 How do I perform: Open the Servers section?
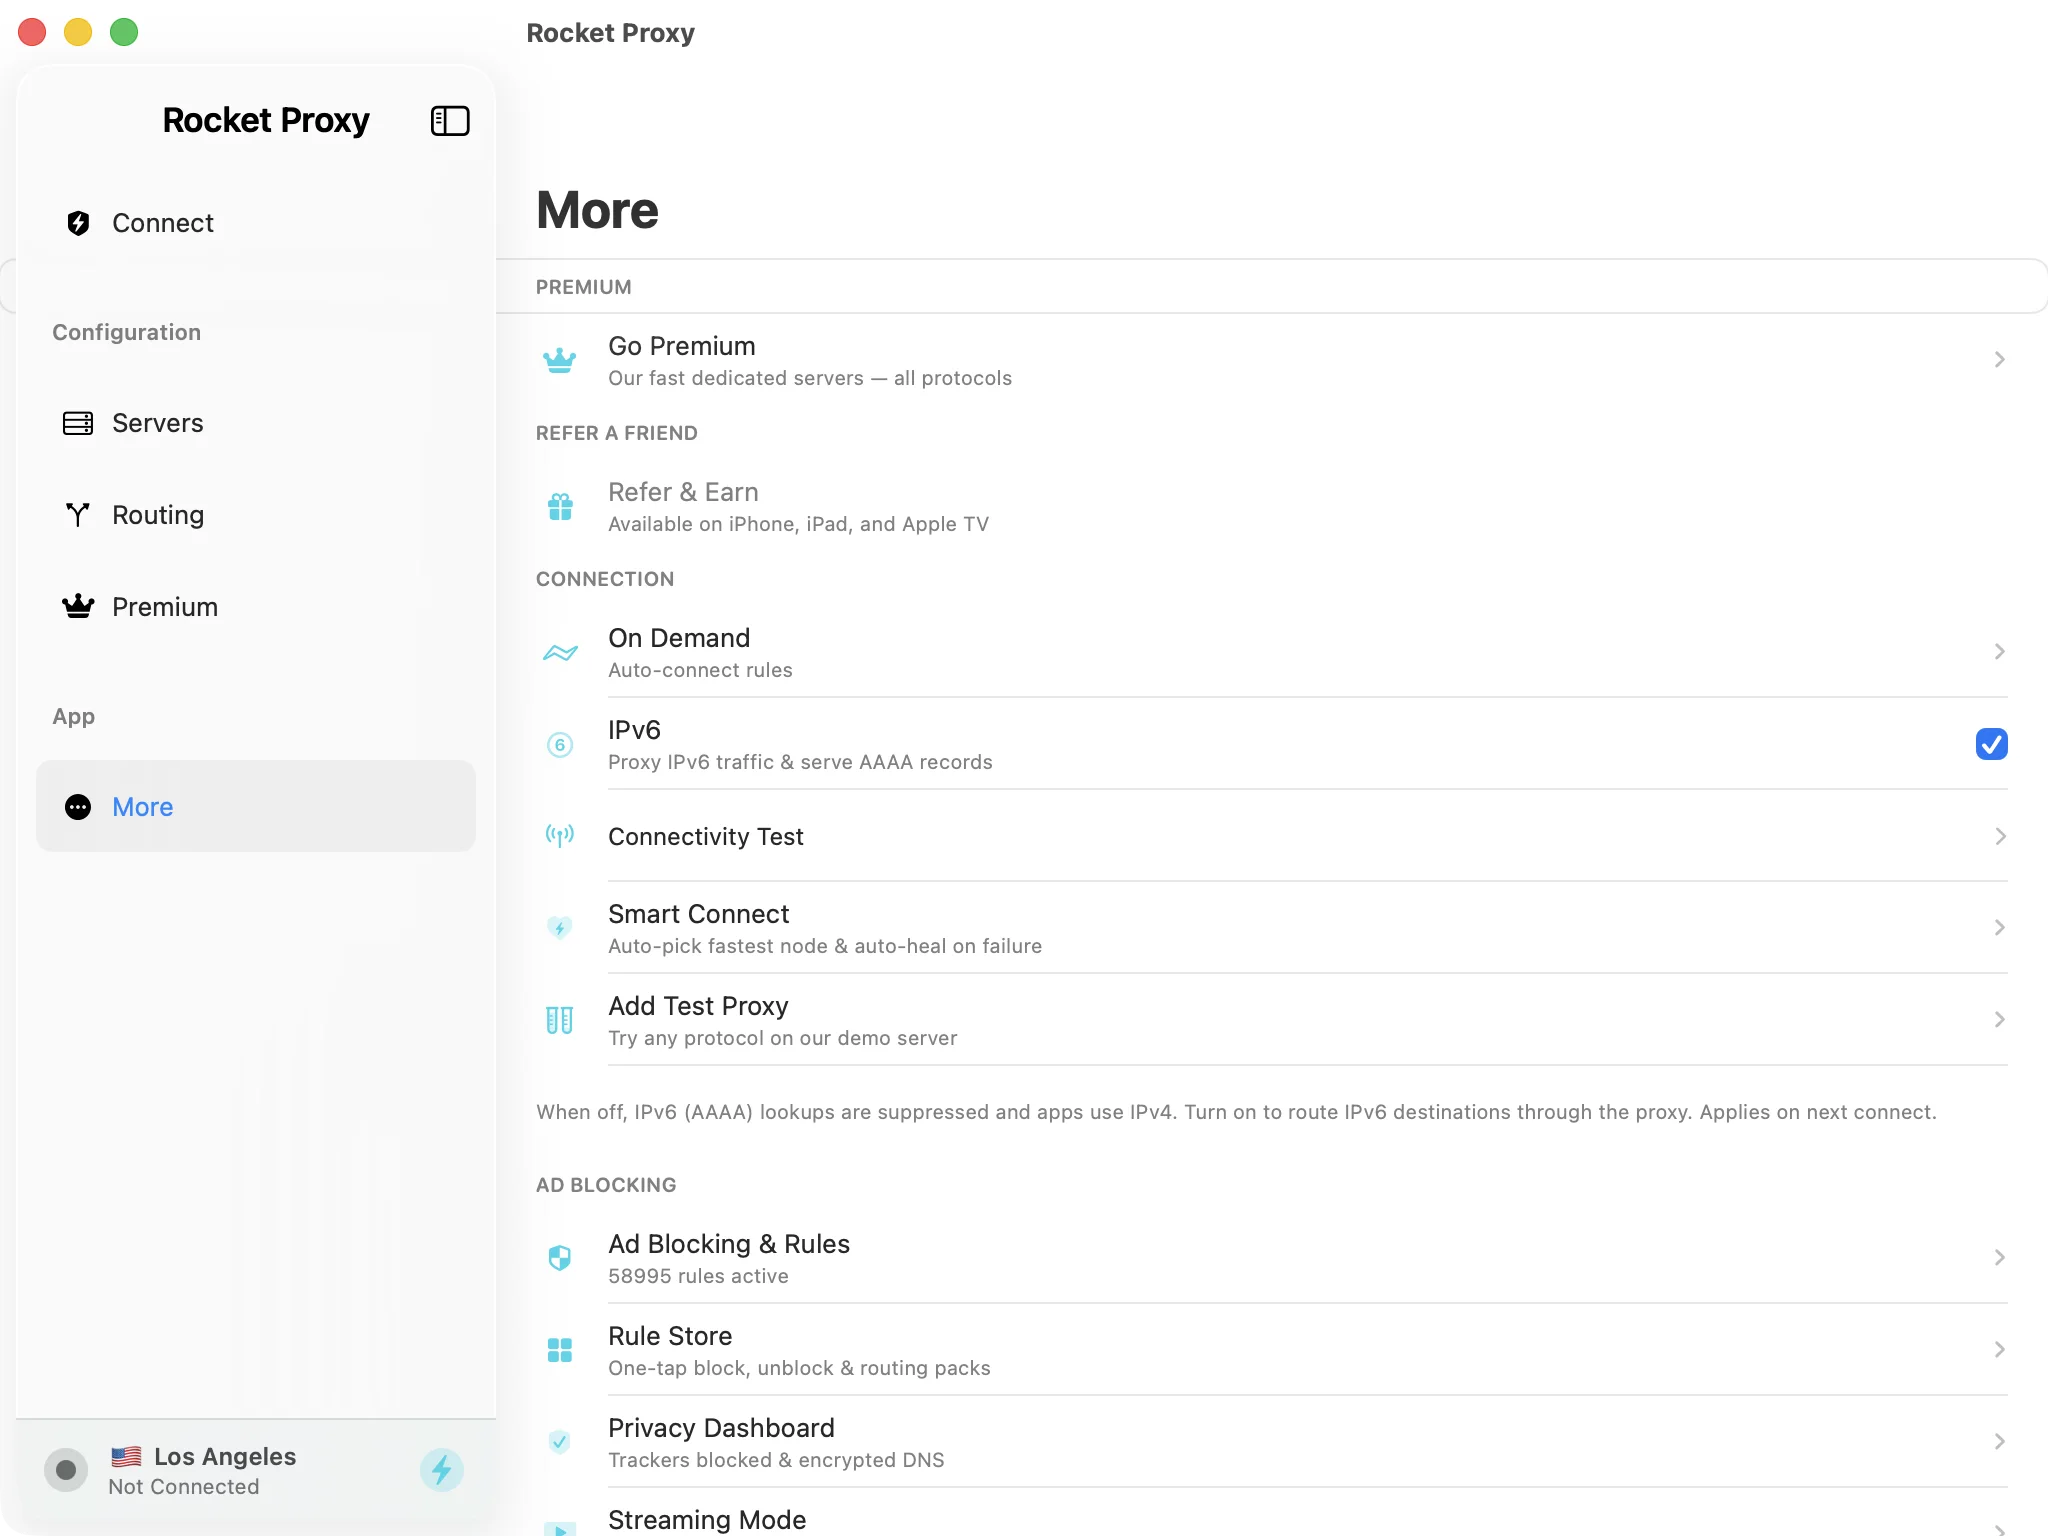[256, 423]
